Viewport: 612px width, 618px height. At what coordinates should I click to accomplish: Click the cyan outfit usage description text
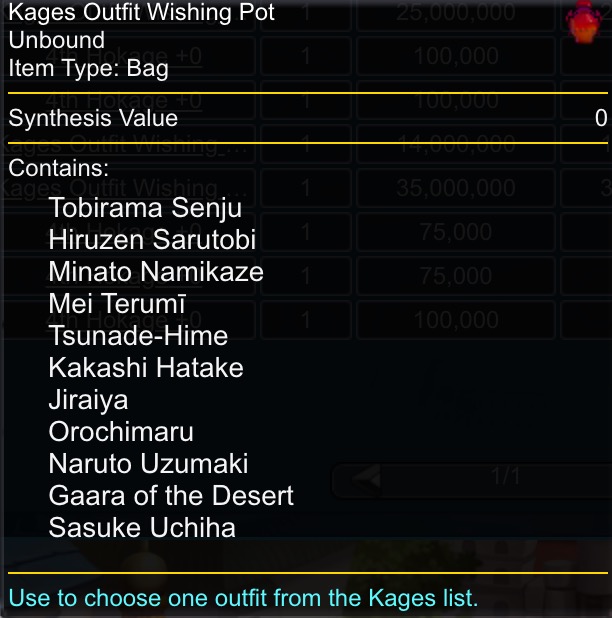tap(243, 599)
